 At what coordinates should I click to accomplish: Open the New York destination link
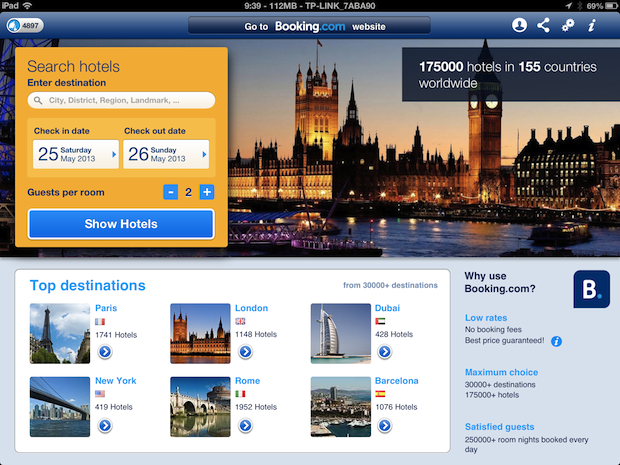115,381
